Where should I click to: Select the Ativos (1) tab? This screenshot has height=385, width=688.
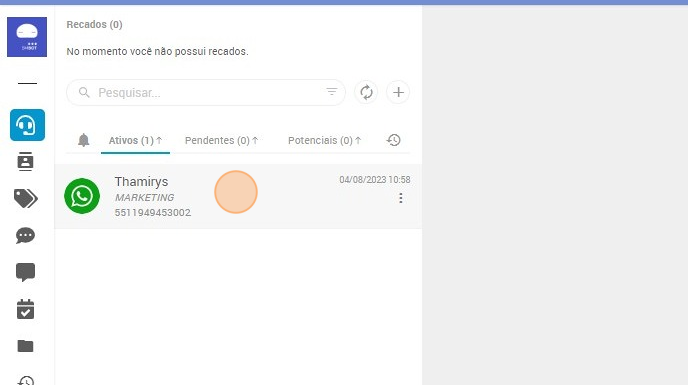(x=135, y=140)
